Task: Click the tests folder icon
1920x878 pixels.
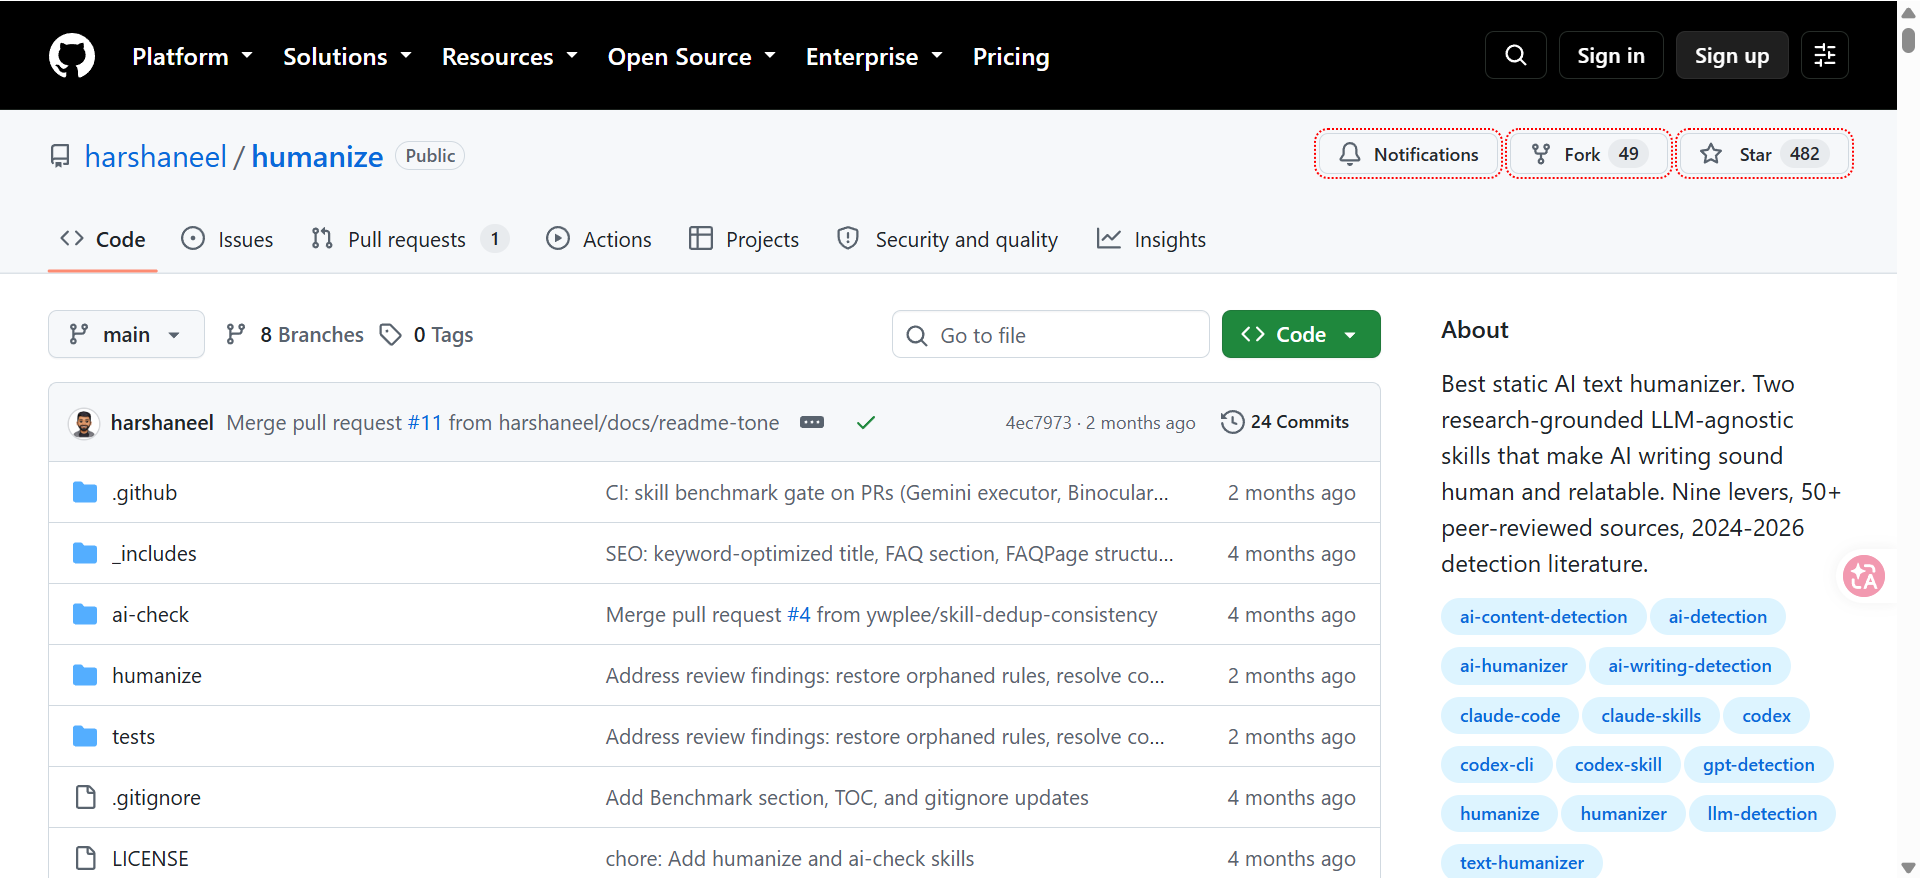Action: click(x=85, y=736)
